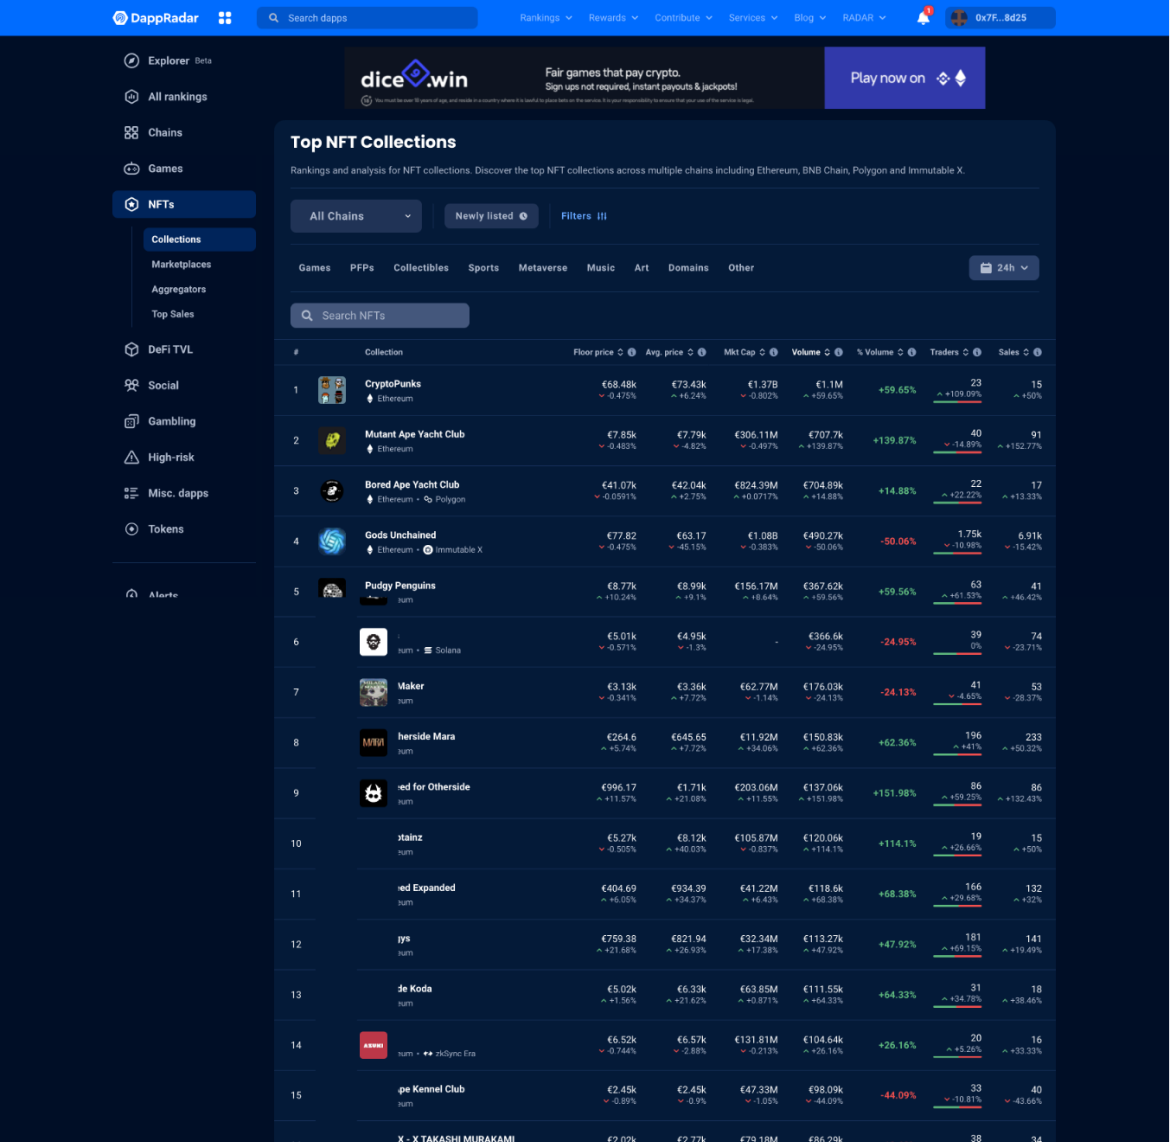Select the Domains category tab

click(x=688, y=268)
